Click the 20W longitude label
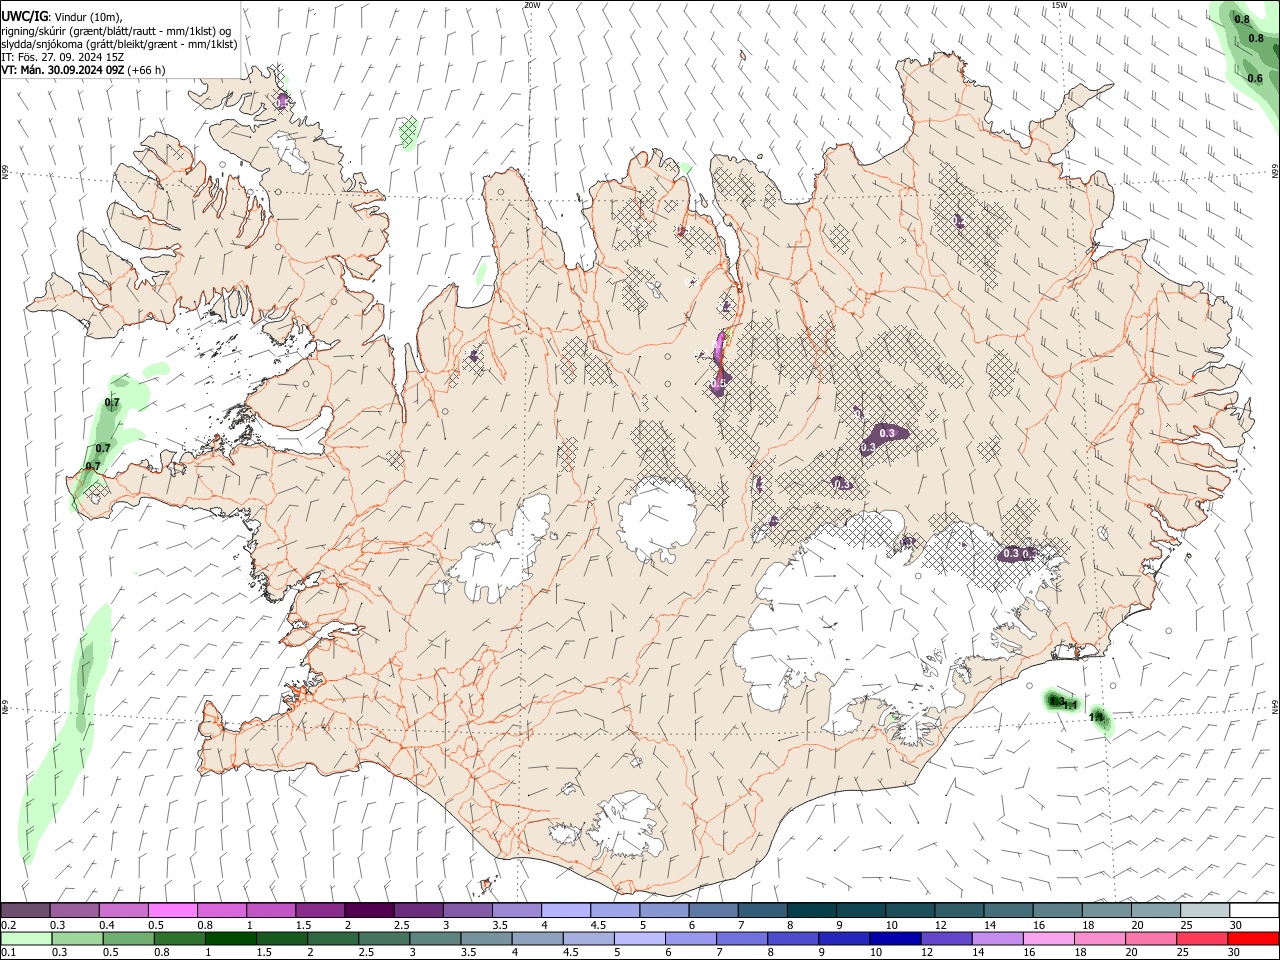The image size is (1280, 960). click(531, 5)
